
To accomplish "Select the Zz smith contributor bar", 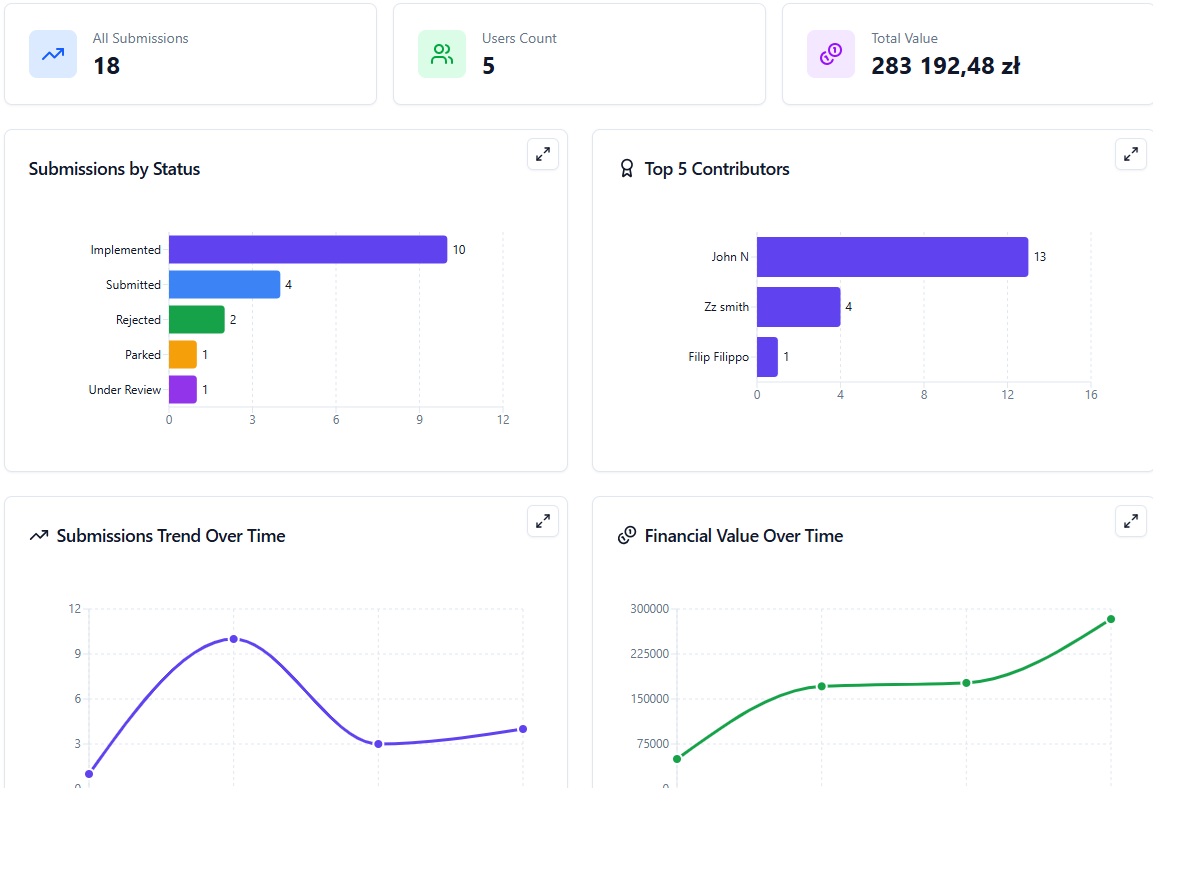I will click(798, 307).
